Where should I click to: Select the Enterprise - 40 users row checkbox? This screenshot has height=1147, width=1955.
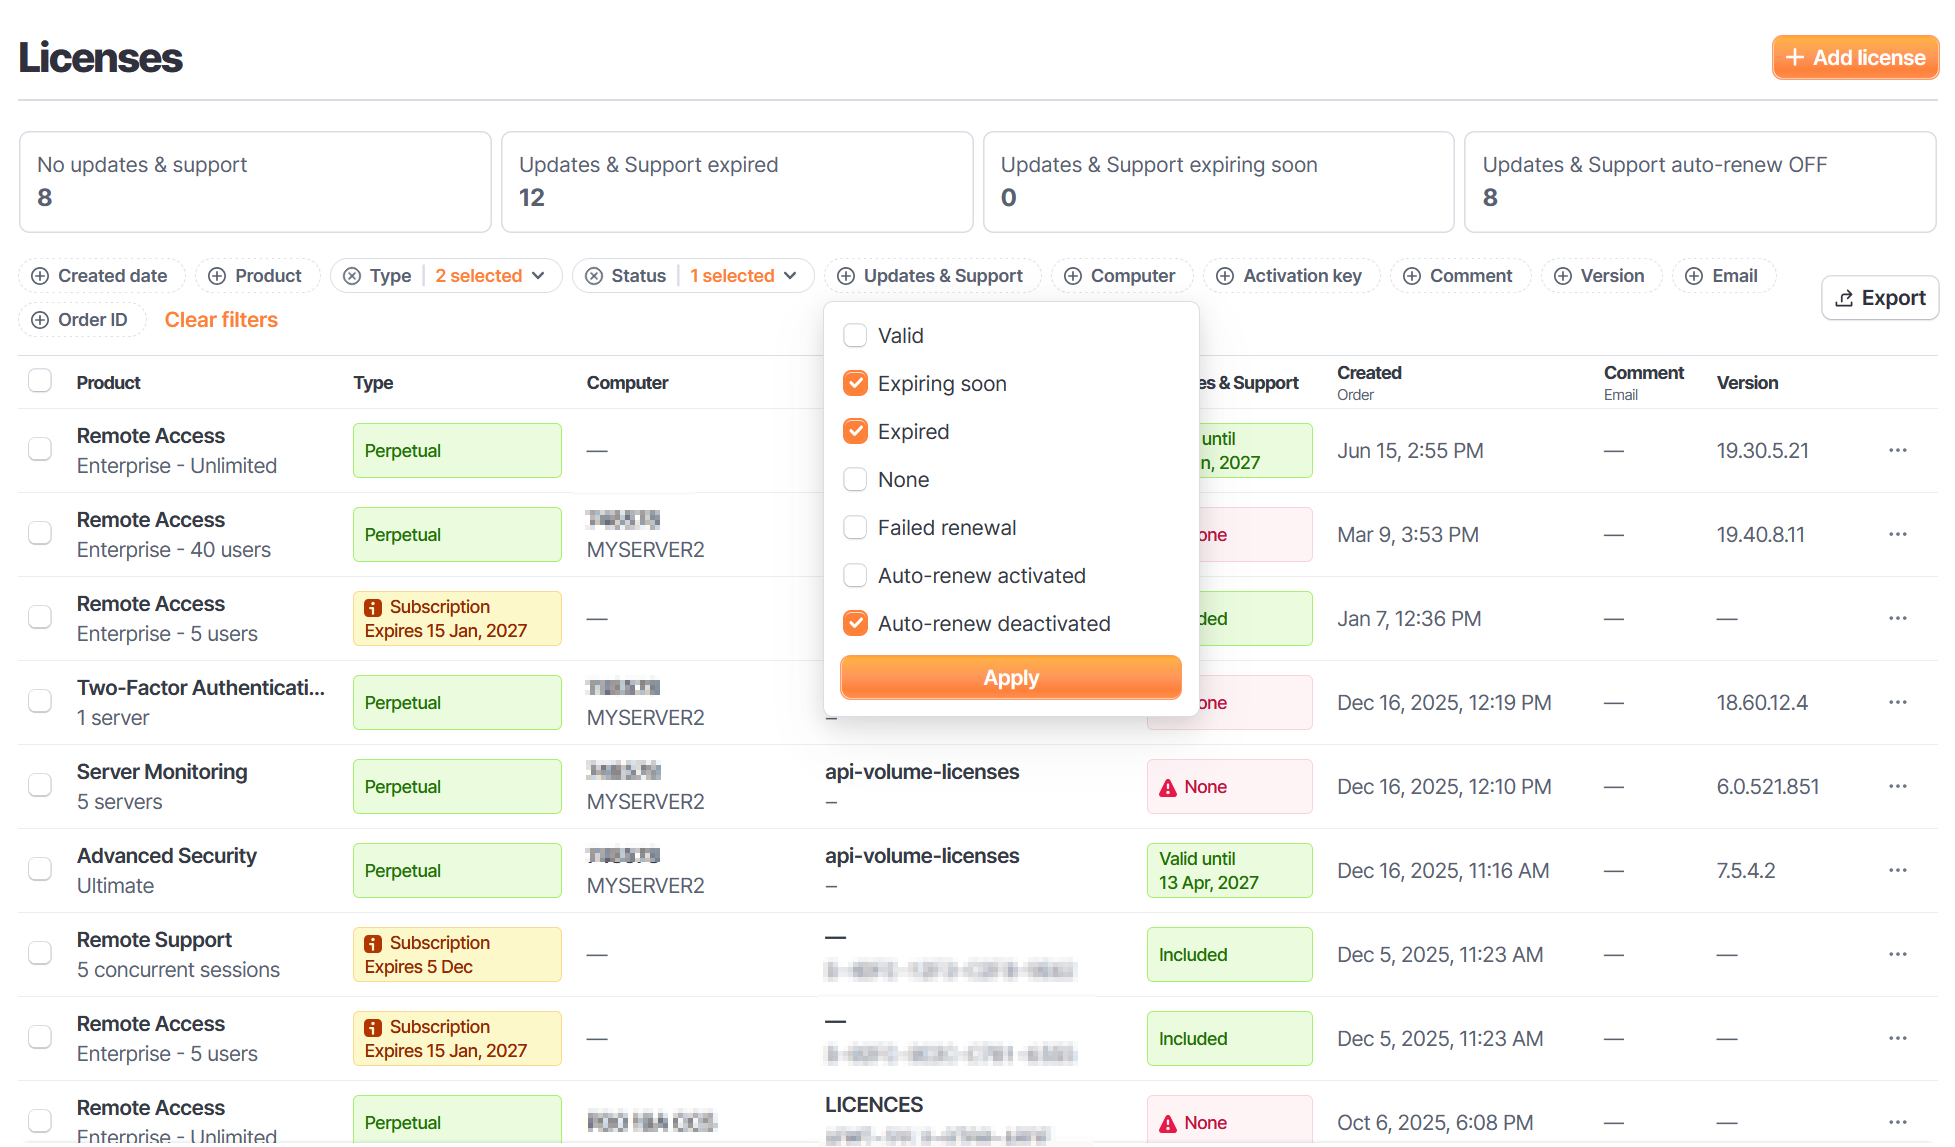coord(40,533)
